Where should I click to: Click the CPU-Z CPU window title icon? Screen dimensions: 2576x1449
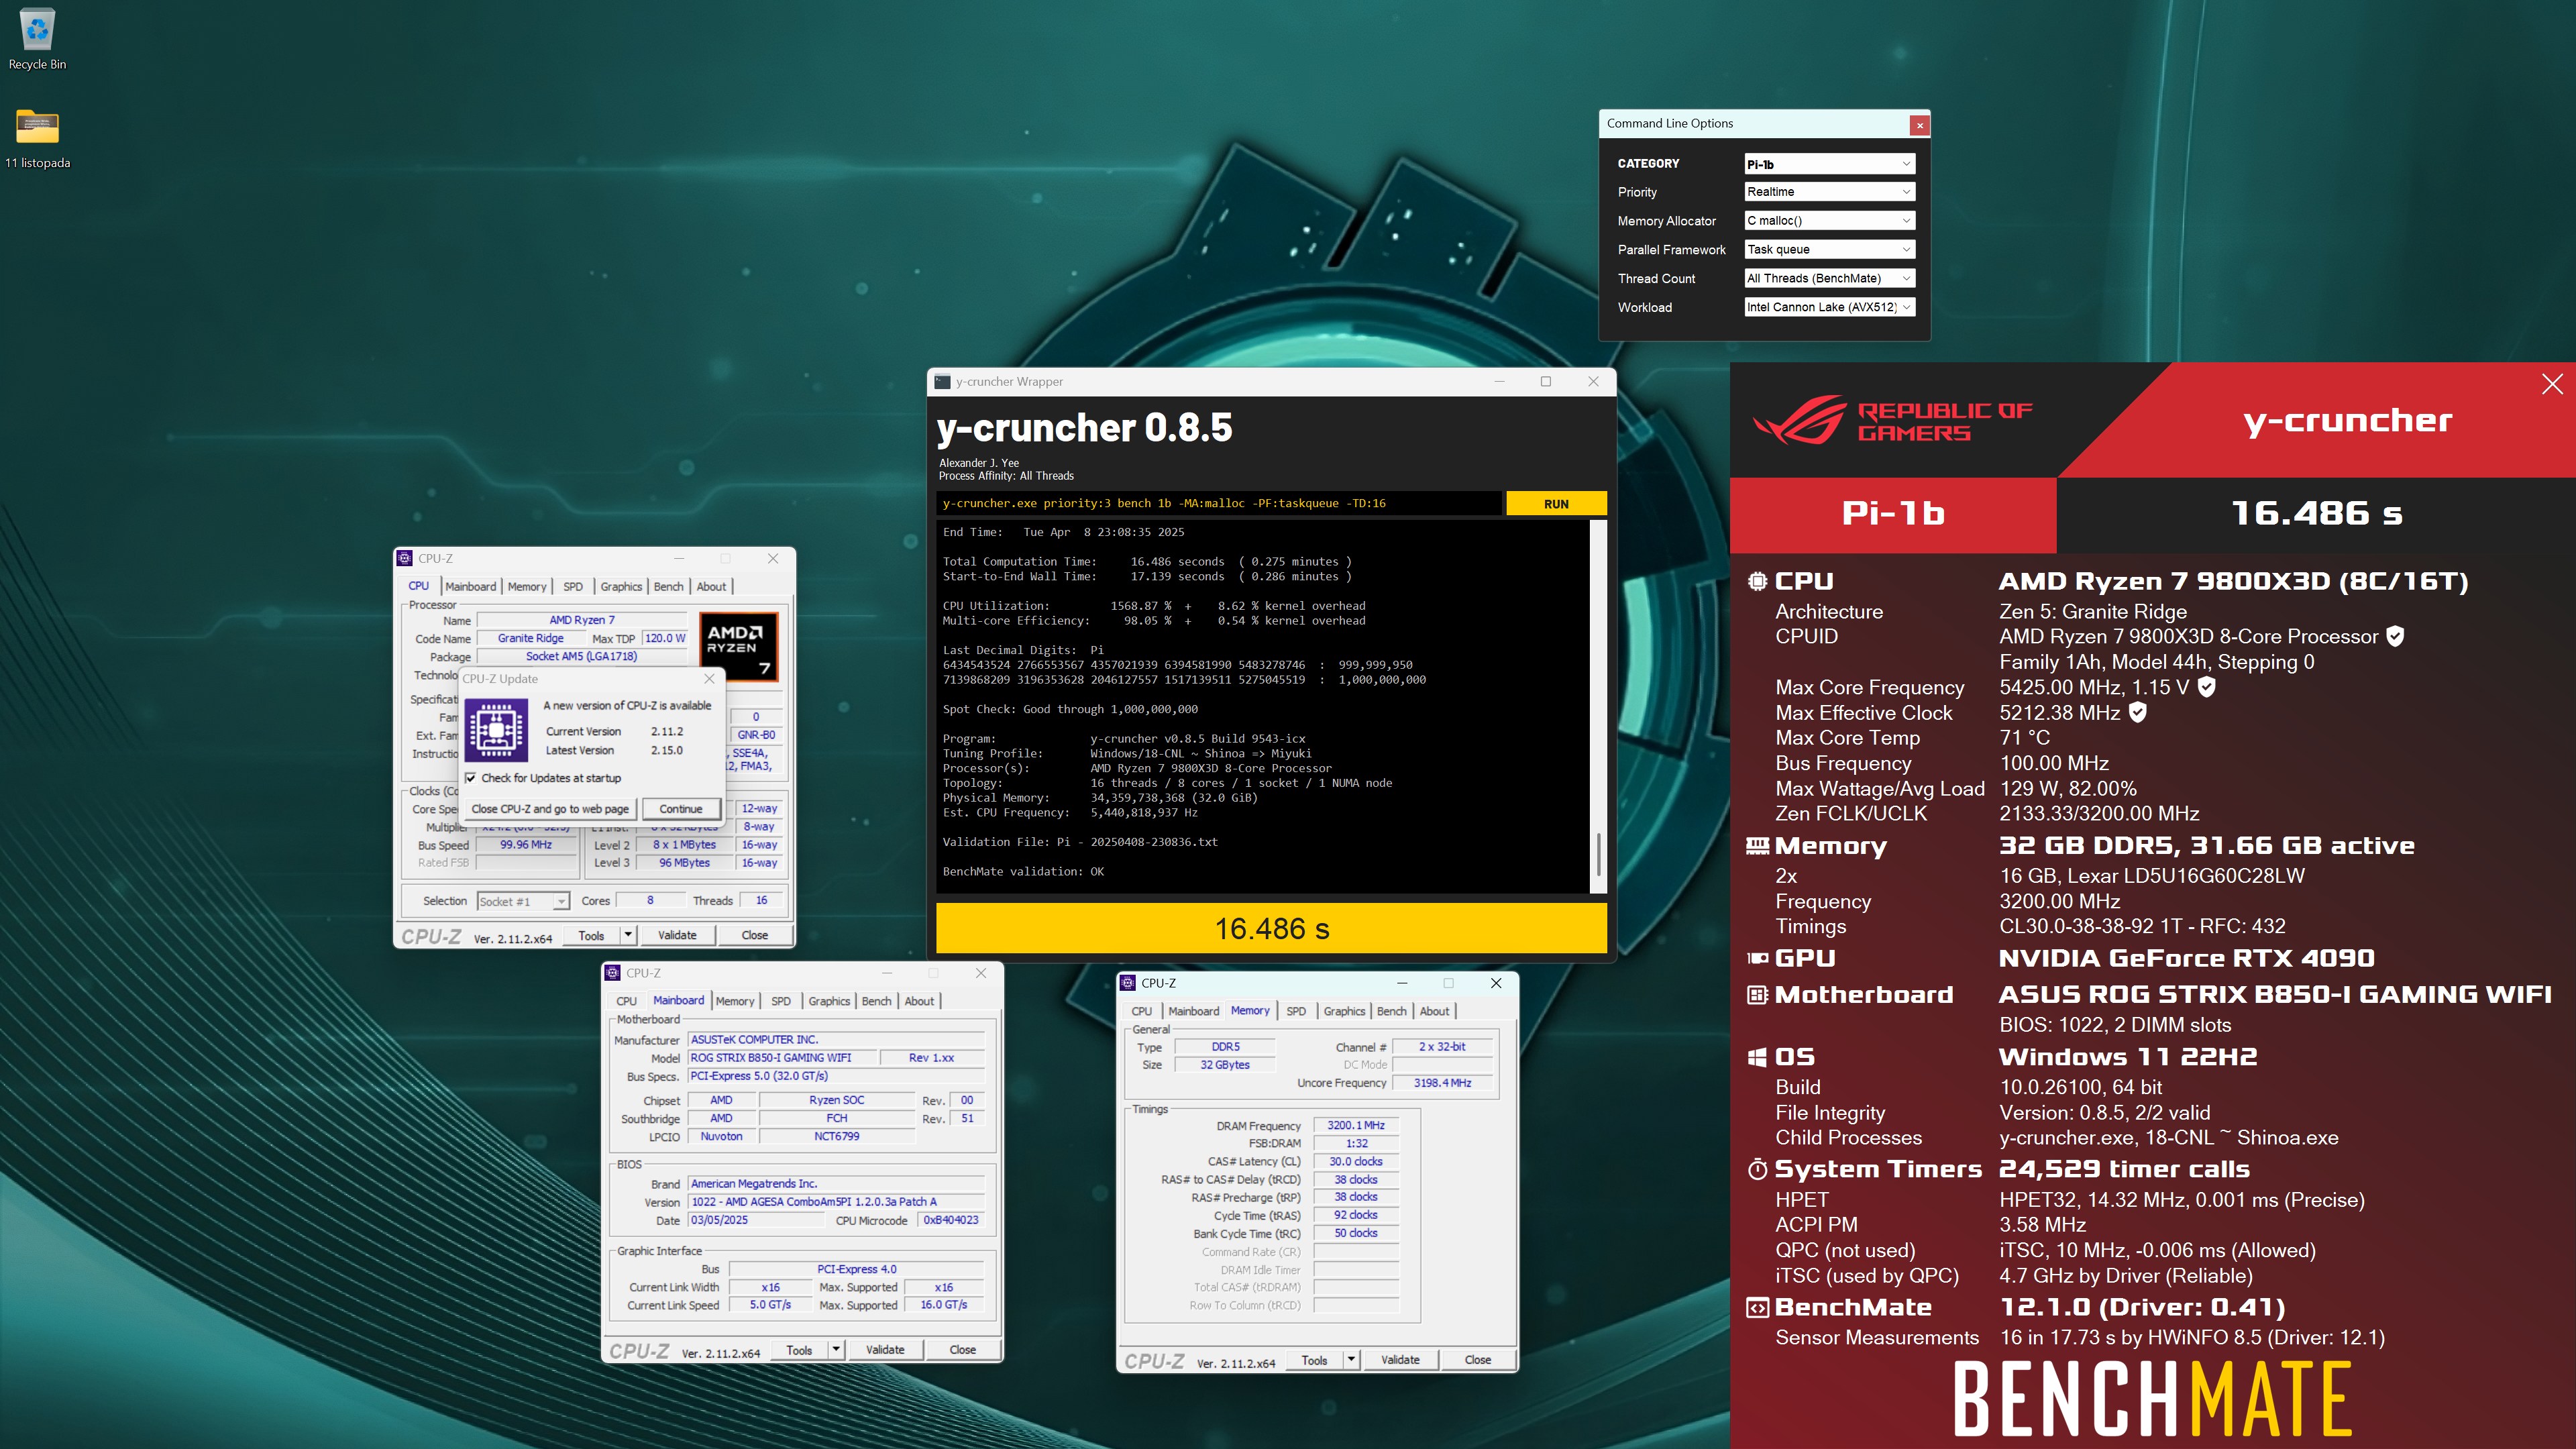pos(405,558)
